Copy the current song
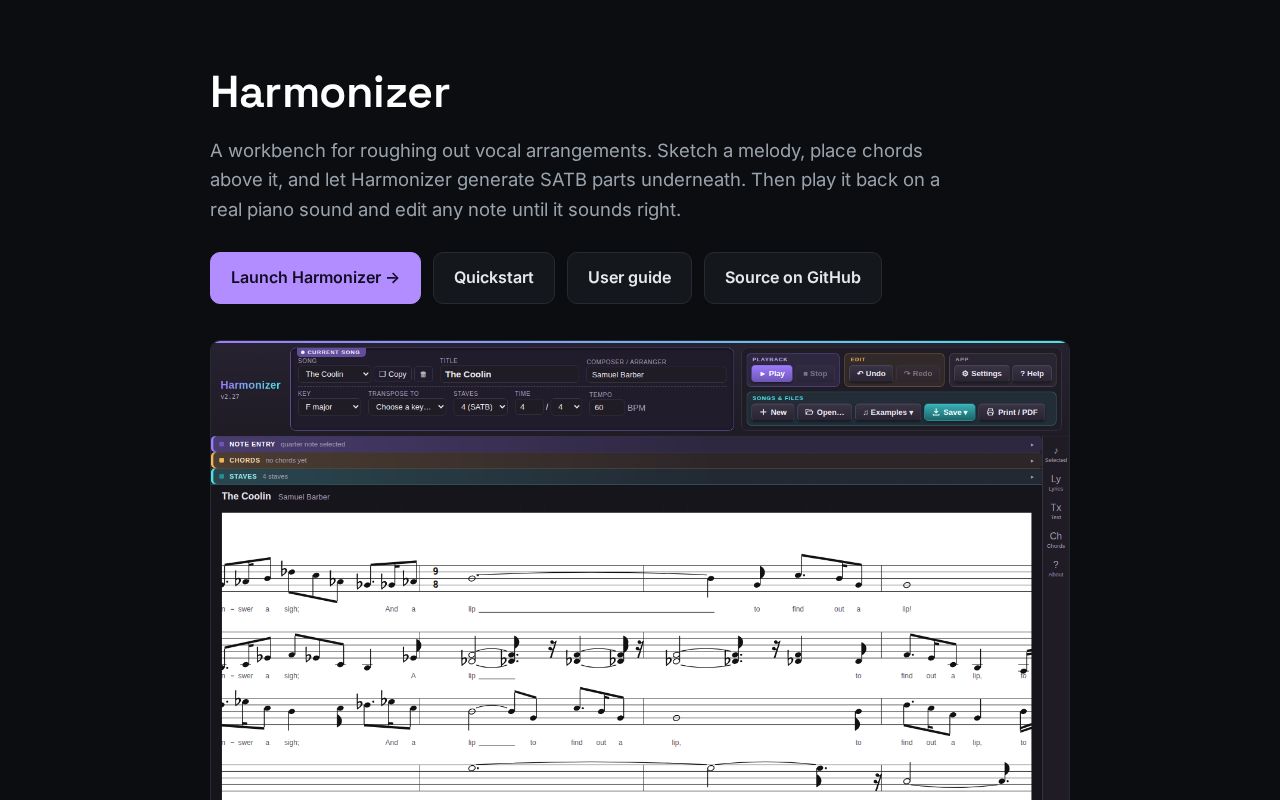This screenshot has height=800, width=1280. pyautogui.click(x=393, y=374)
